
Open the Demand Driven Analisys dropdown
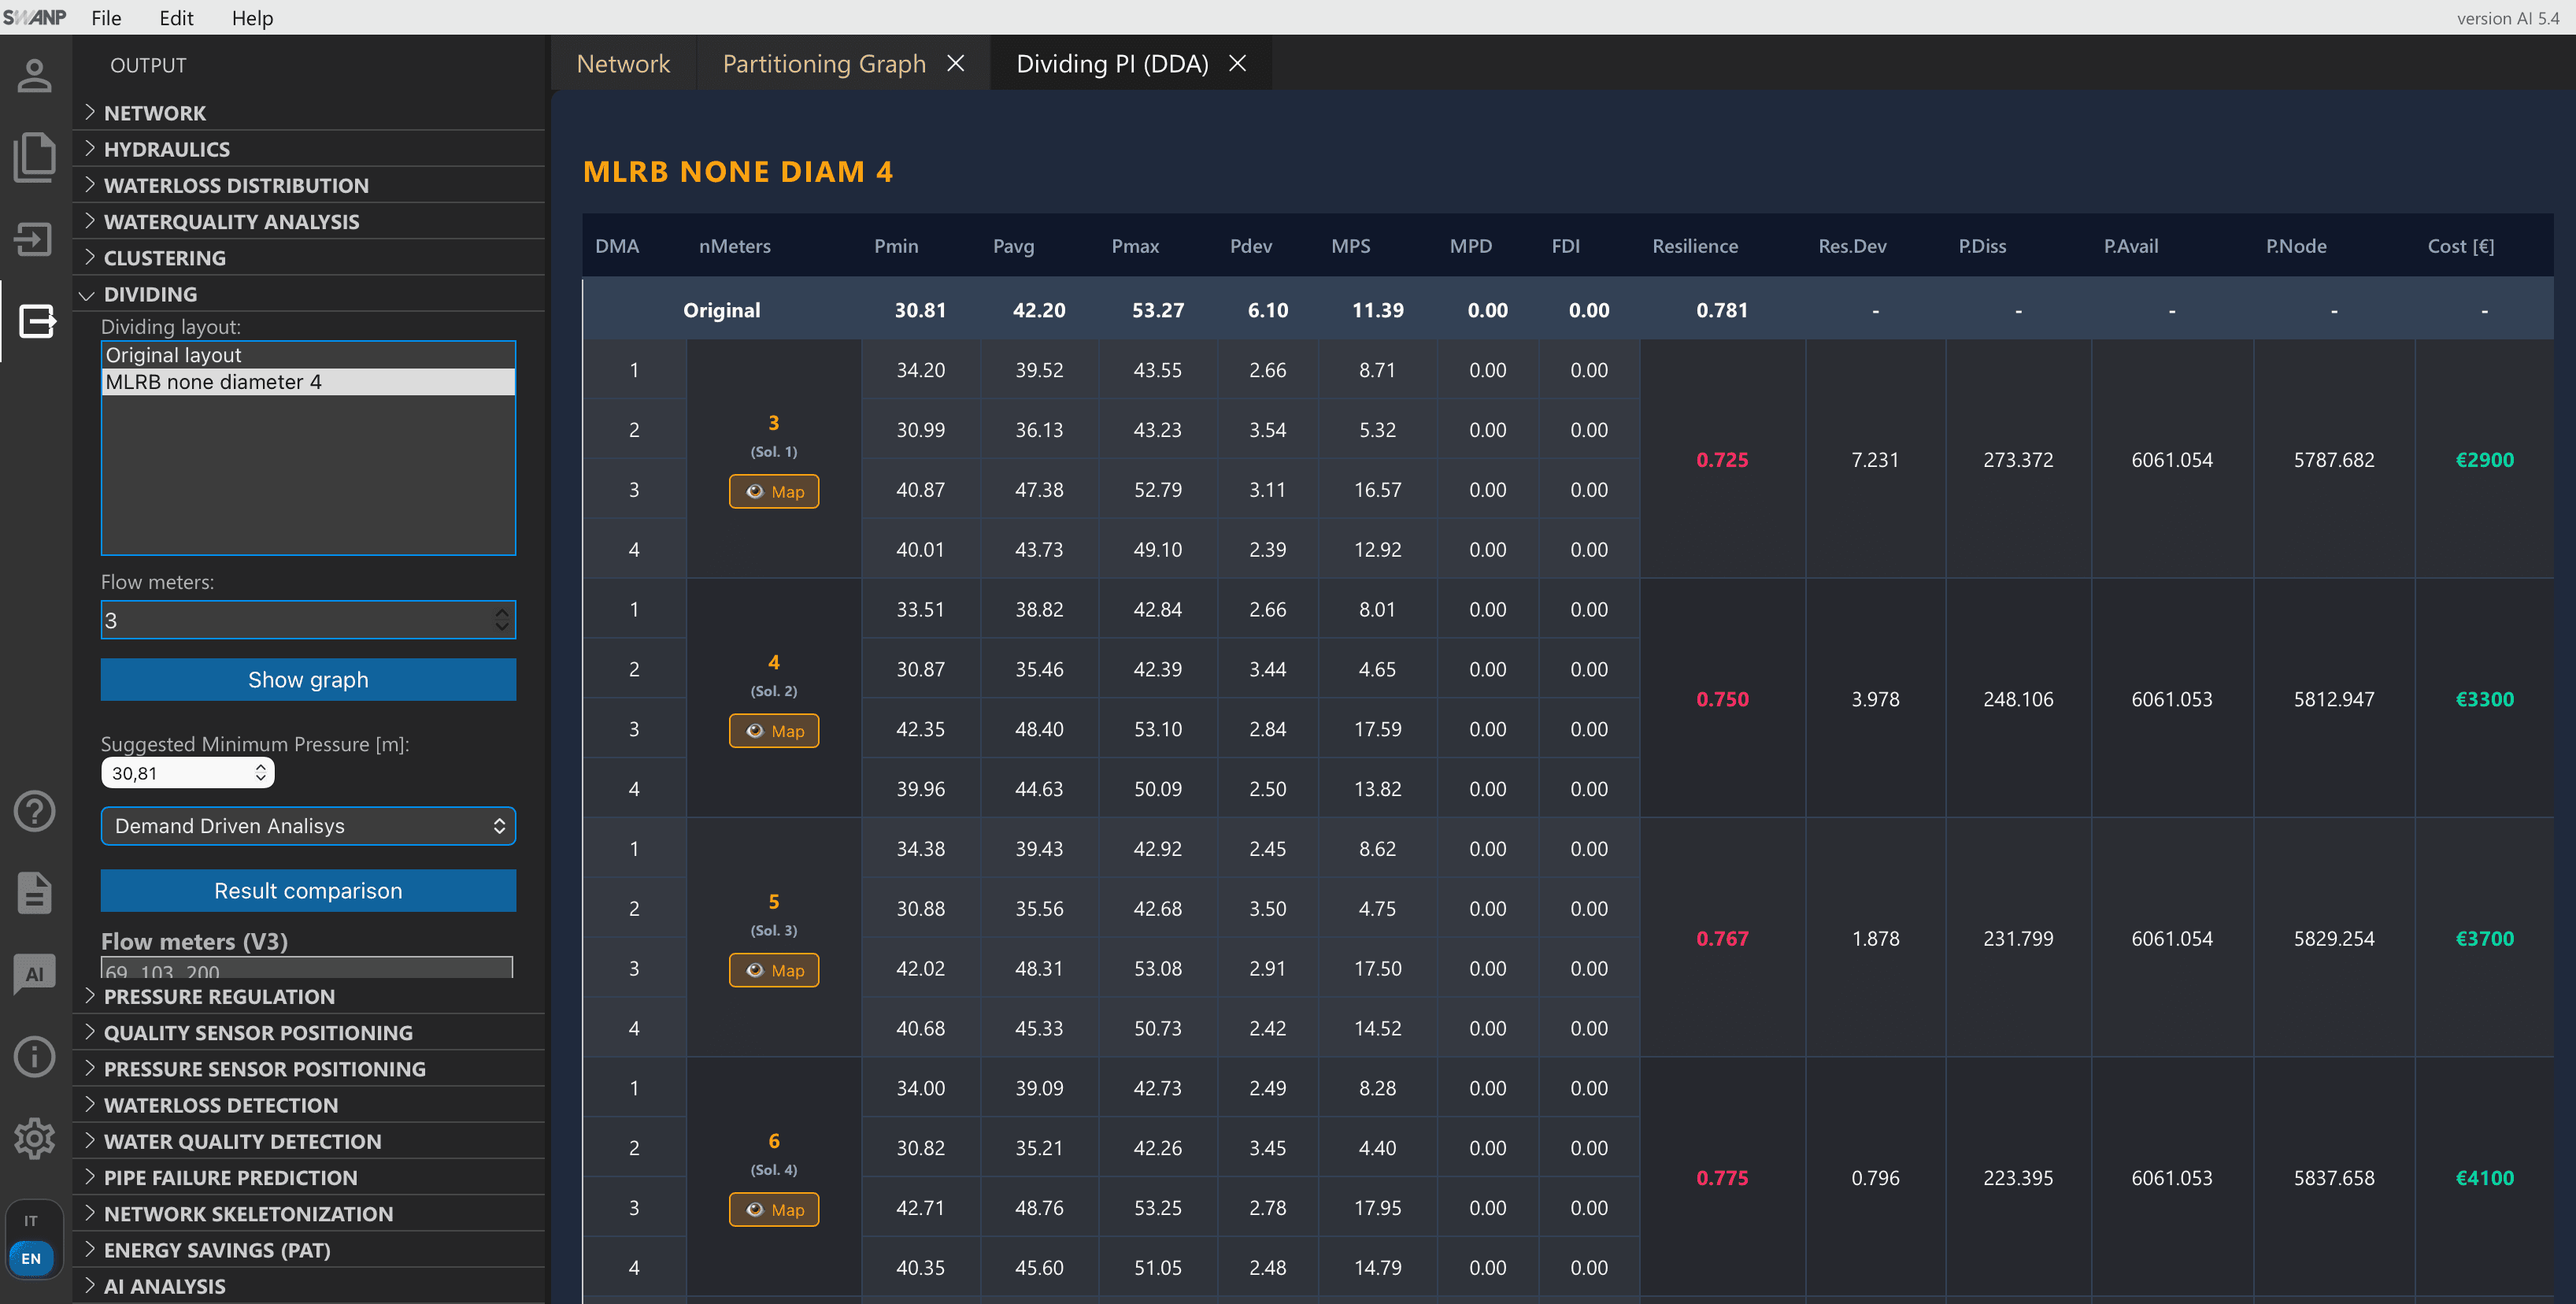pos(308,826)
